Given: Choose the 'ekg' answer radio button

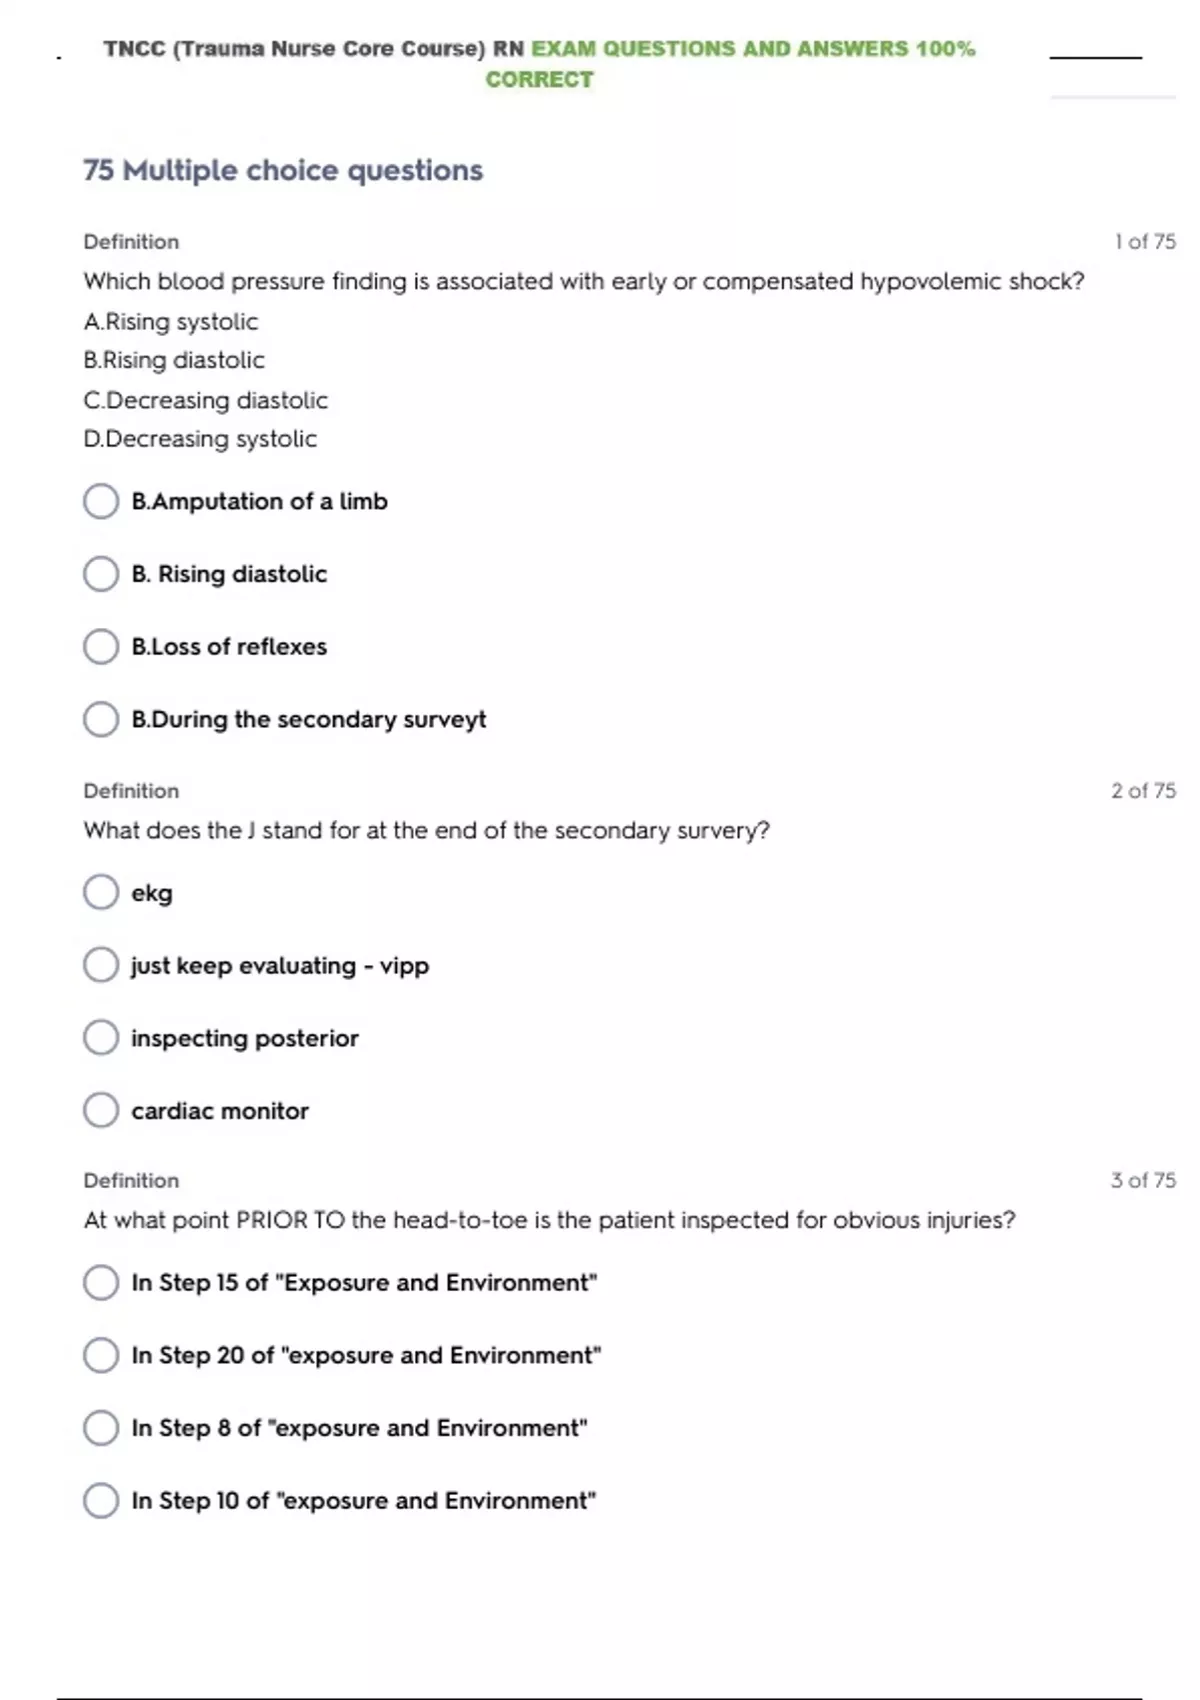Looking at the screenshot, I should [x=101, y=892].
